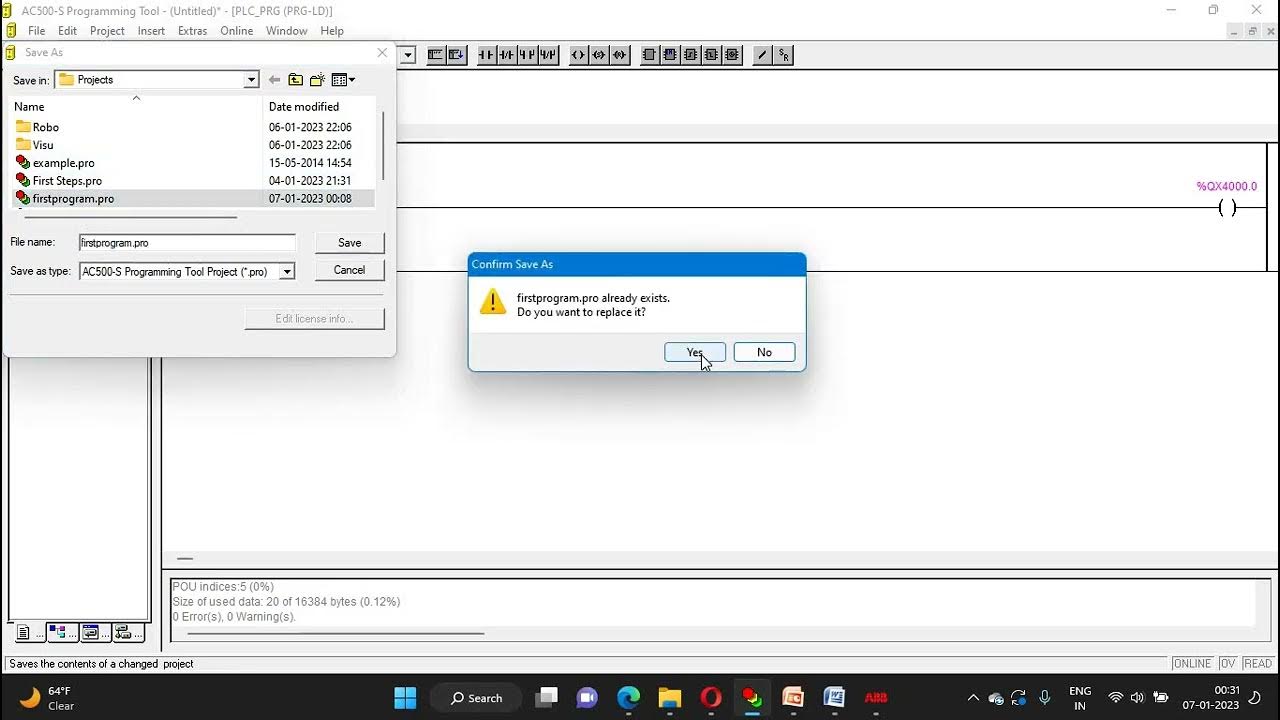Go up one folder level
1280x720 pixels.
(295, 80)
